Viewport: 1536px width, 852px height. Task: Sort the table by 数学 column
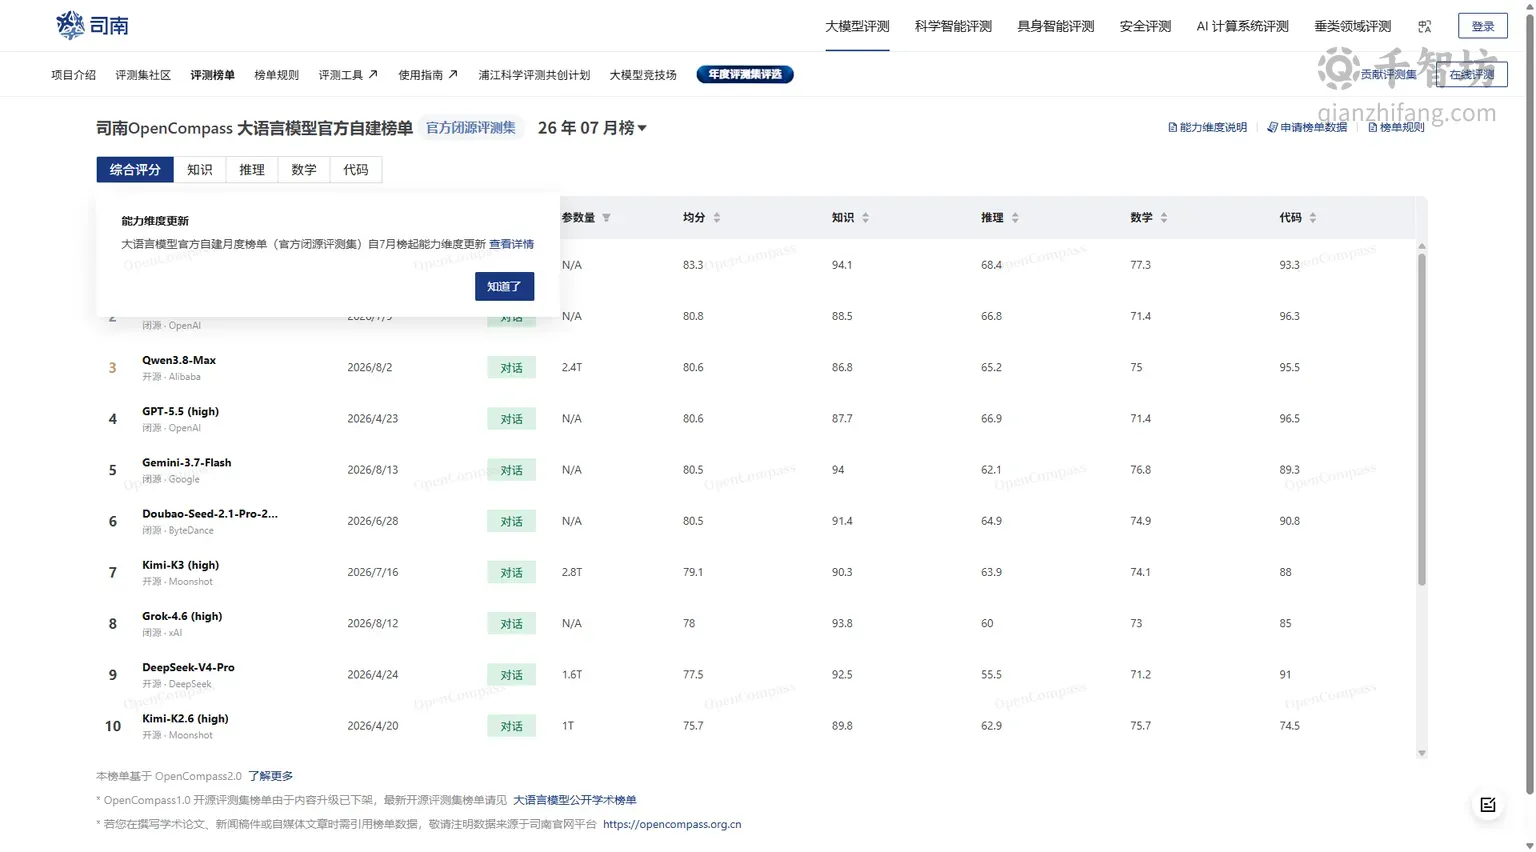1164,218
